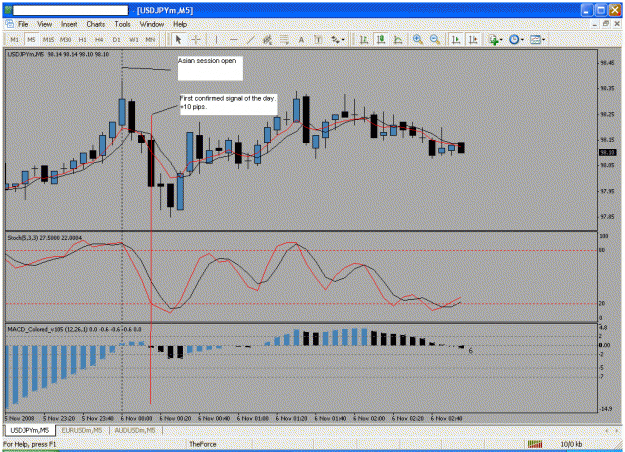Select the equidistant channel tool
The width and height of the screenshot is (625, 452).
(267, 39)
